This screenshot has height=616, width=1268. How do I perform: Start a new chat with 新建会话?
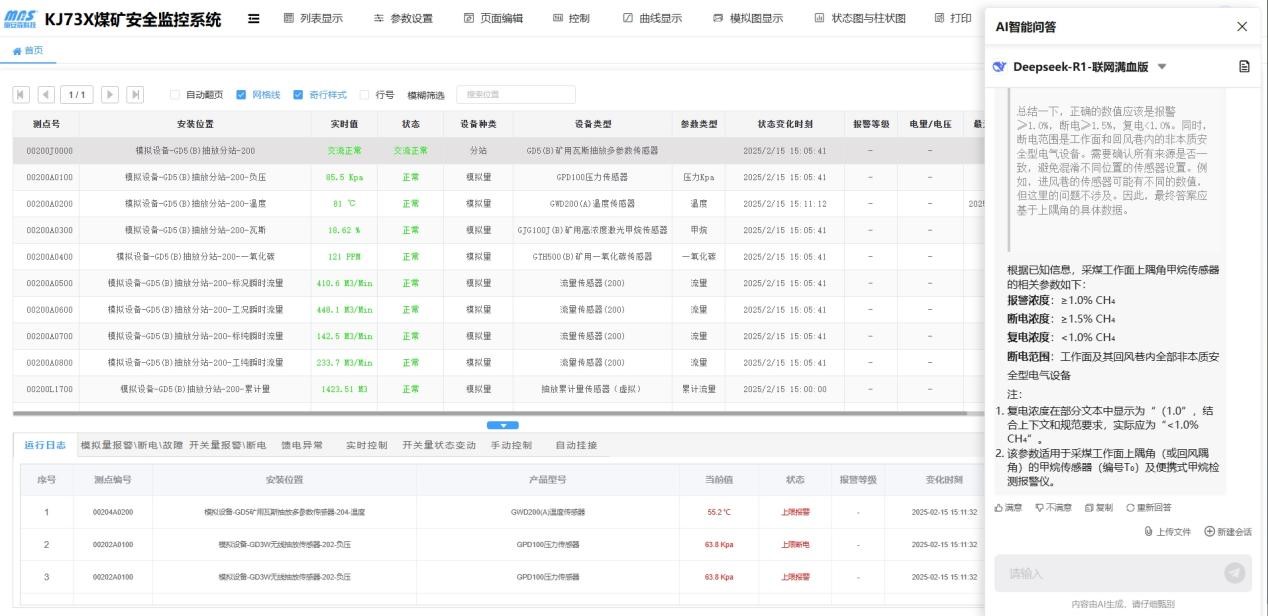[x=1228, y=532]
